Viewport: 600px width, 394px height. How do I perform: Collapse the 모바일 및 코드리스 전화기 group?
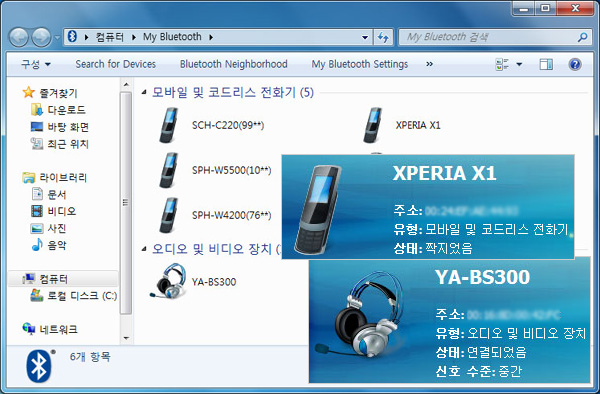point(144,92)
